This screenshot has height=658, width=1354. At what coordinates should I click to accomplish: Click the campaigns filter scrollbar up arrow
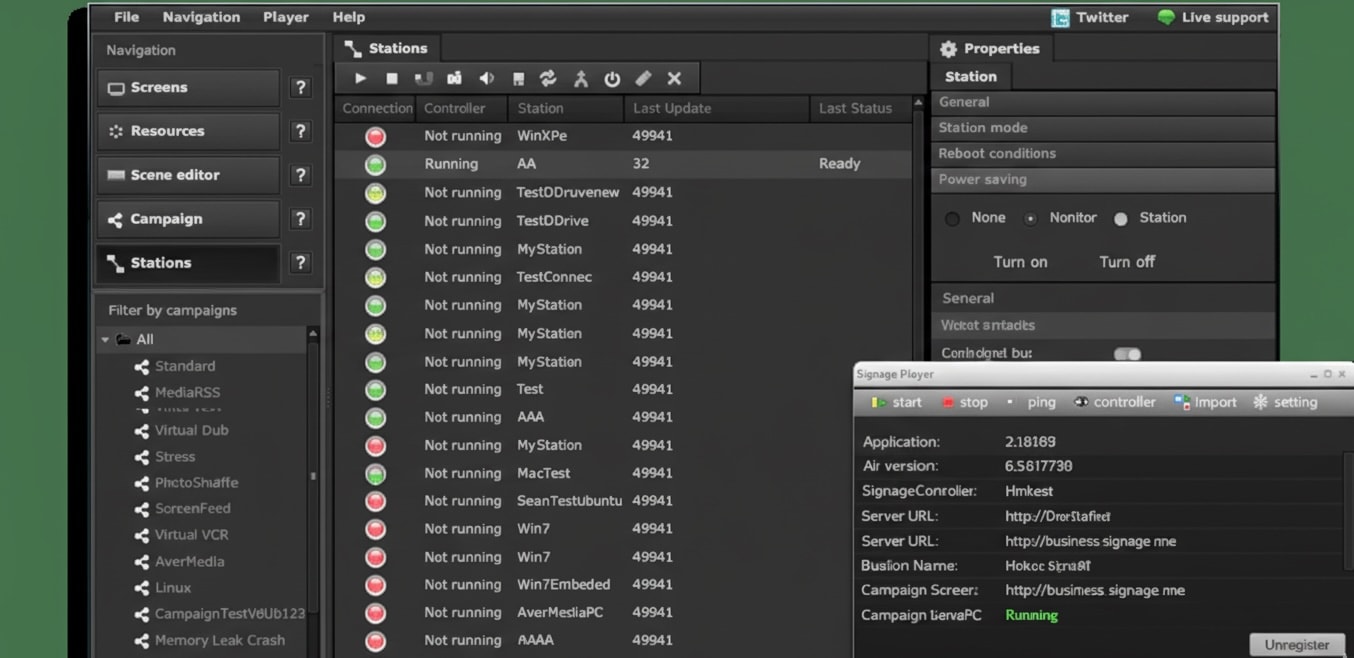(313, 333)
